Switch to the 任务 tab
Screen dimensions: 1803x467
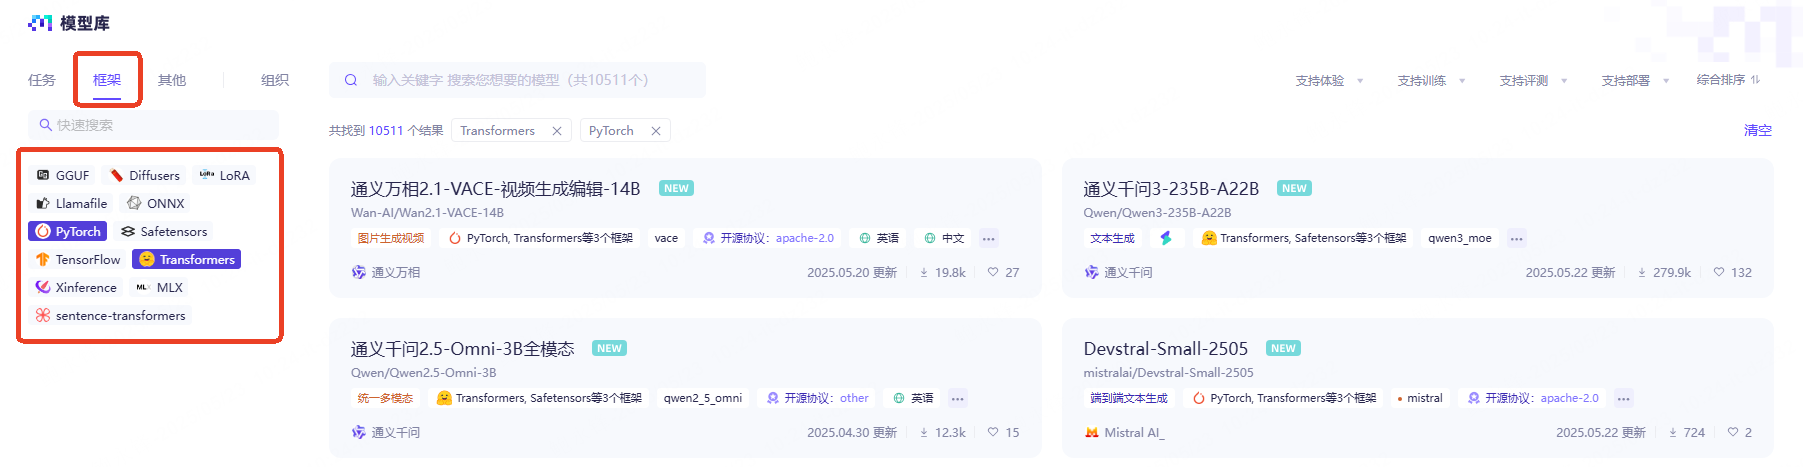[x=42, y=80]
